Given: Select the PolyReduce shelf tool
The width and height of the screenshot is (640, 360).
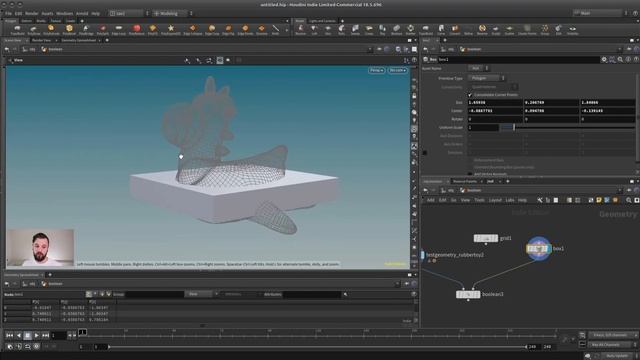Looking at the screenshot, I should (136, 29).
